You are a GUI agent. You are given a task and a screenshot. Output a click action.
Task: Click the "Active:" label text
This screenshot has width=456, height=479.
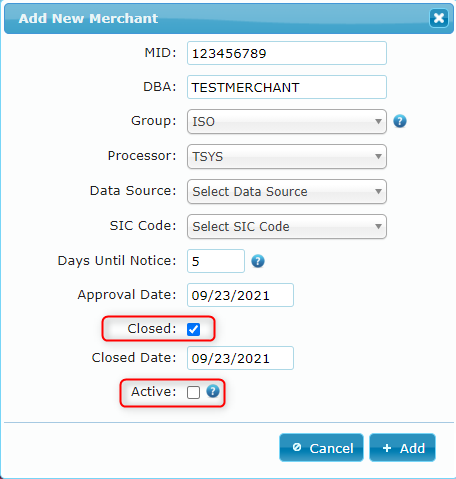pyautogui.click(x=154, y=392)
